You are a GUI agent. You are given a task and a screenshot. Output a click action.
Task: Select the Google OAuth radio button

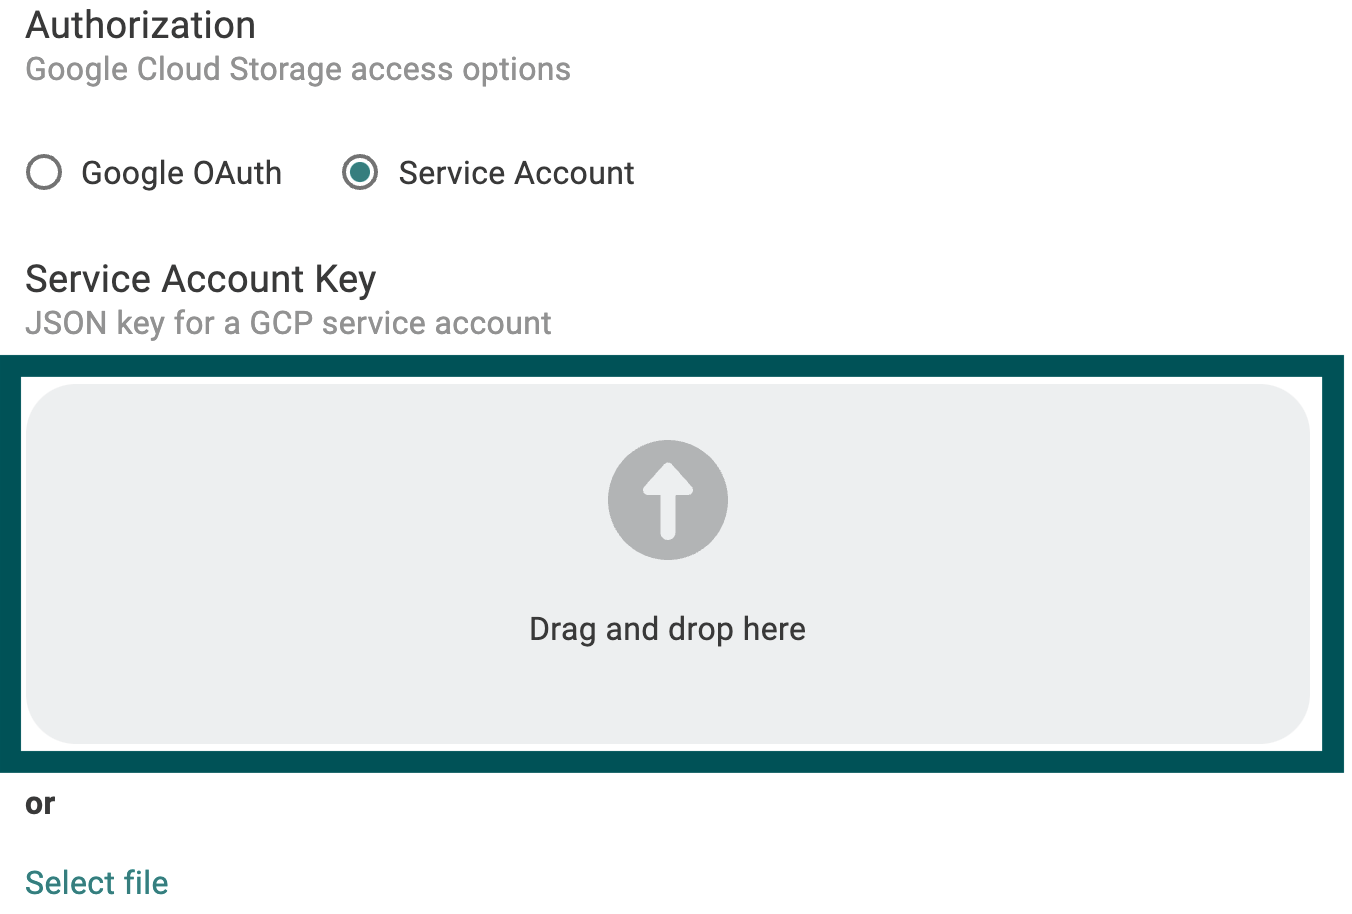click(x=44, y=172)
